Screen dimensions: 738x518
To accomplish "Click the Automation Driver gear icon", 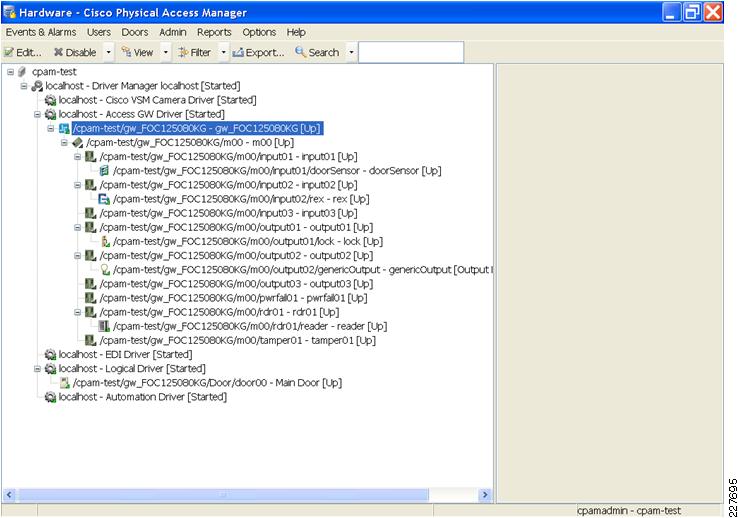I will click(50, 397).
